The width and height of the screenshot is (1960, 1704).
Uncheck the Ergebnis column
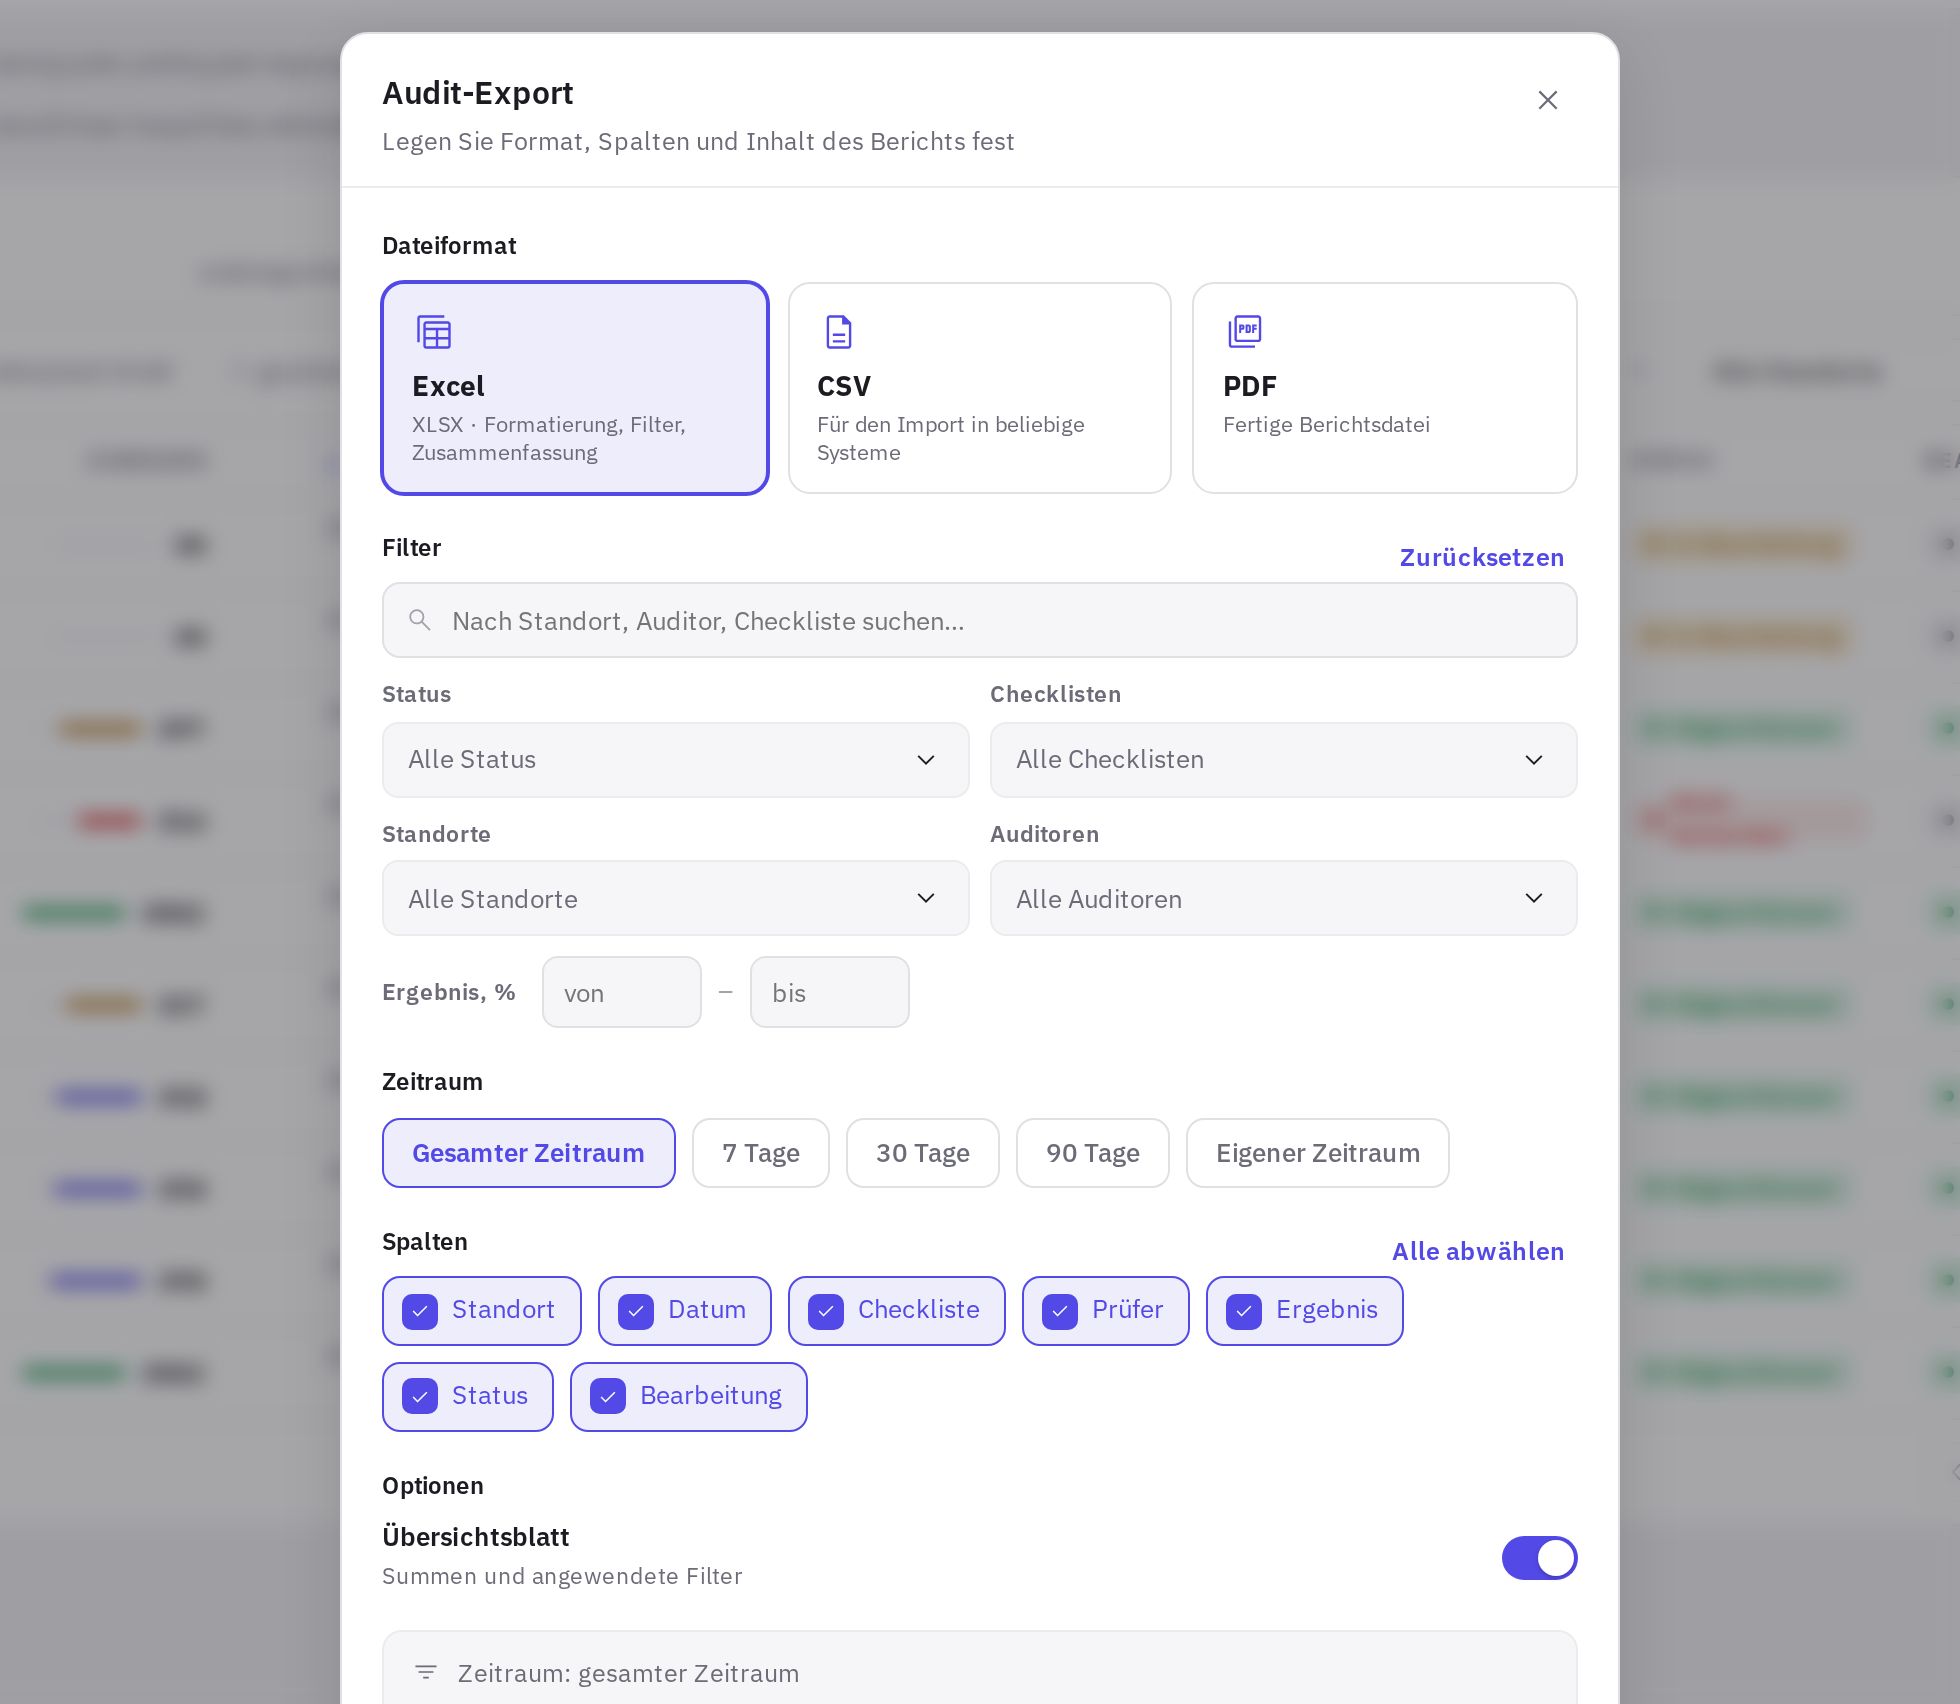1305,1311
